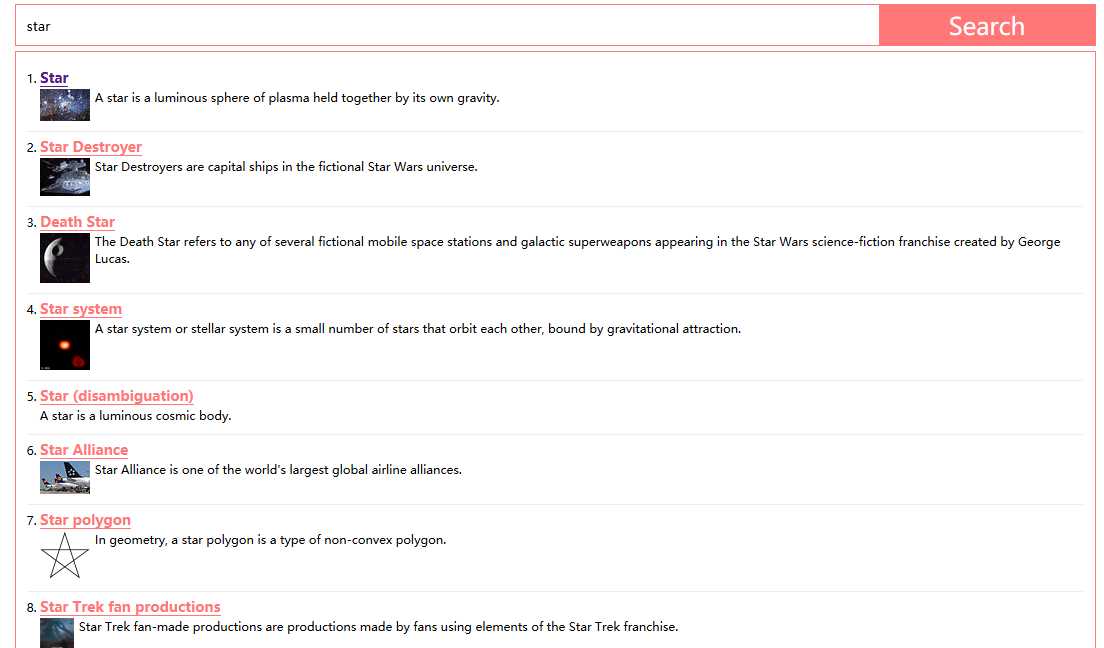Open 'Star Trek fan productions' link
This screenshot has height=648, width=1104.
(x=130, y=607)
